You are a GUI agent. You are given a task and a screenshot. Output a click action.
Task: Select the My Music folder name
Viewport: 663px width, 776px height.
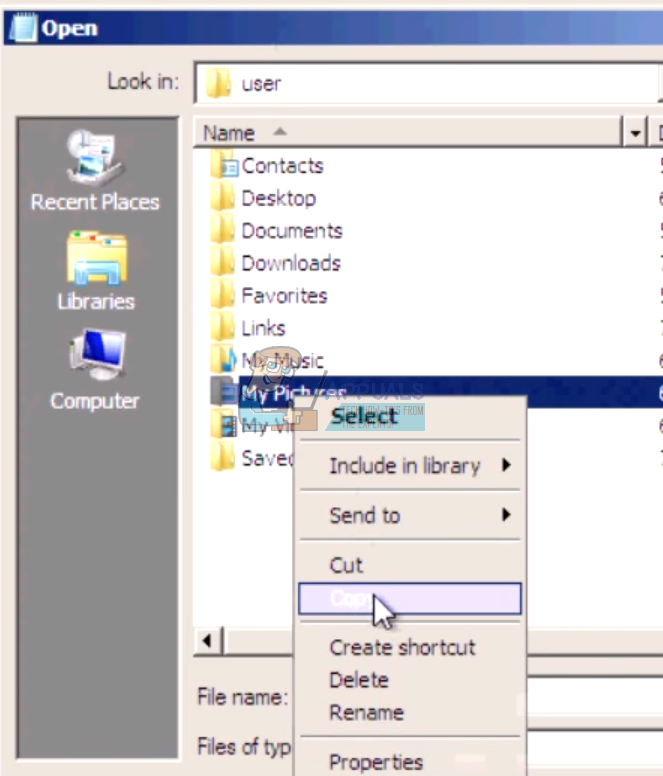click(283, 361)
